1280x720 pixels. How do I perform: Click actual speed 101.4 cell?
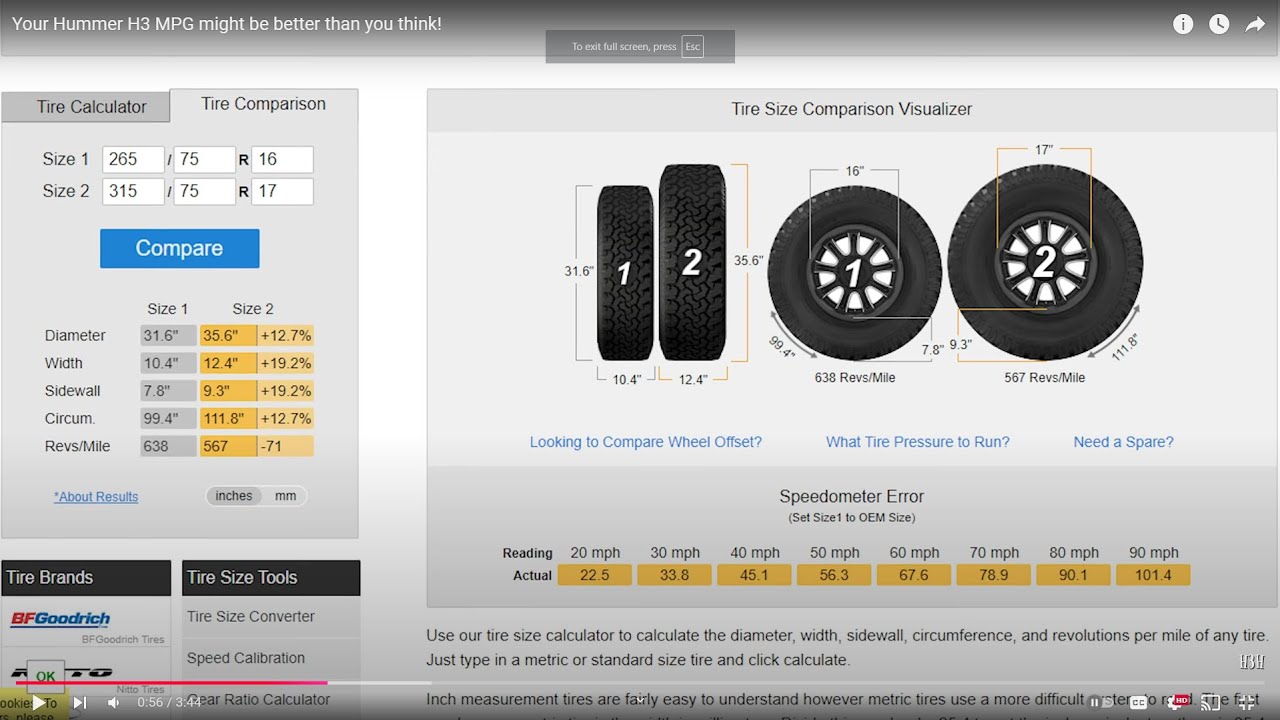tap(1153, 575)
